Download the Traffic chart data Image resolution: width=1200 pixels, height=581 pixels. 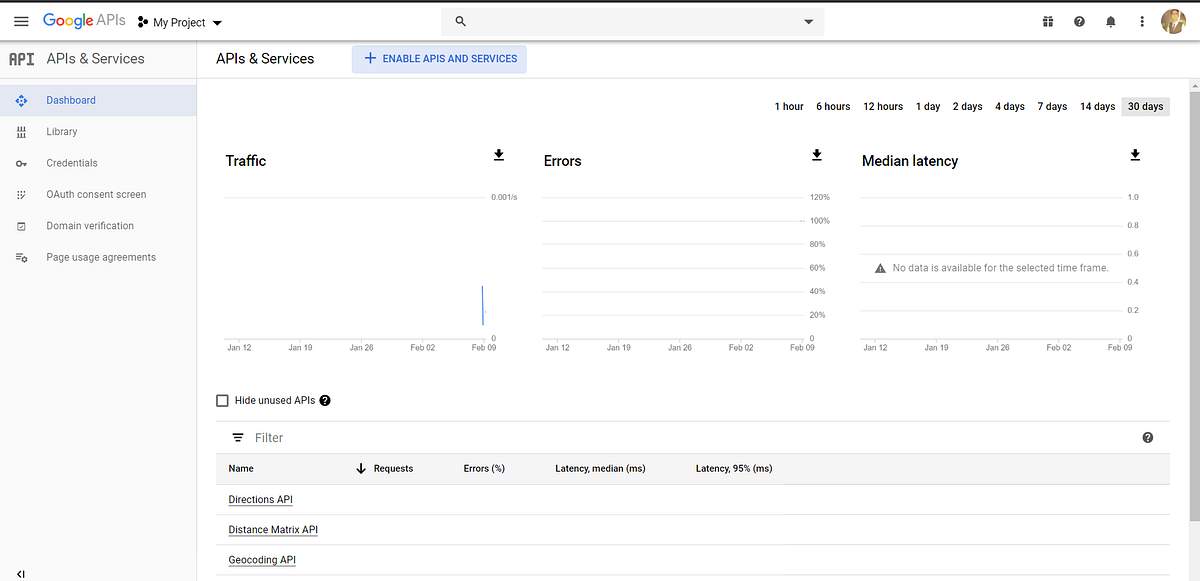point(498,155)
